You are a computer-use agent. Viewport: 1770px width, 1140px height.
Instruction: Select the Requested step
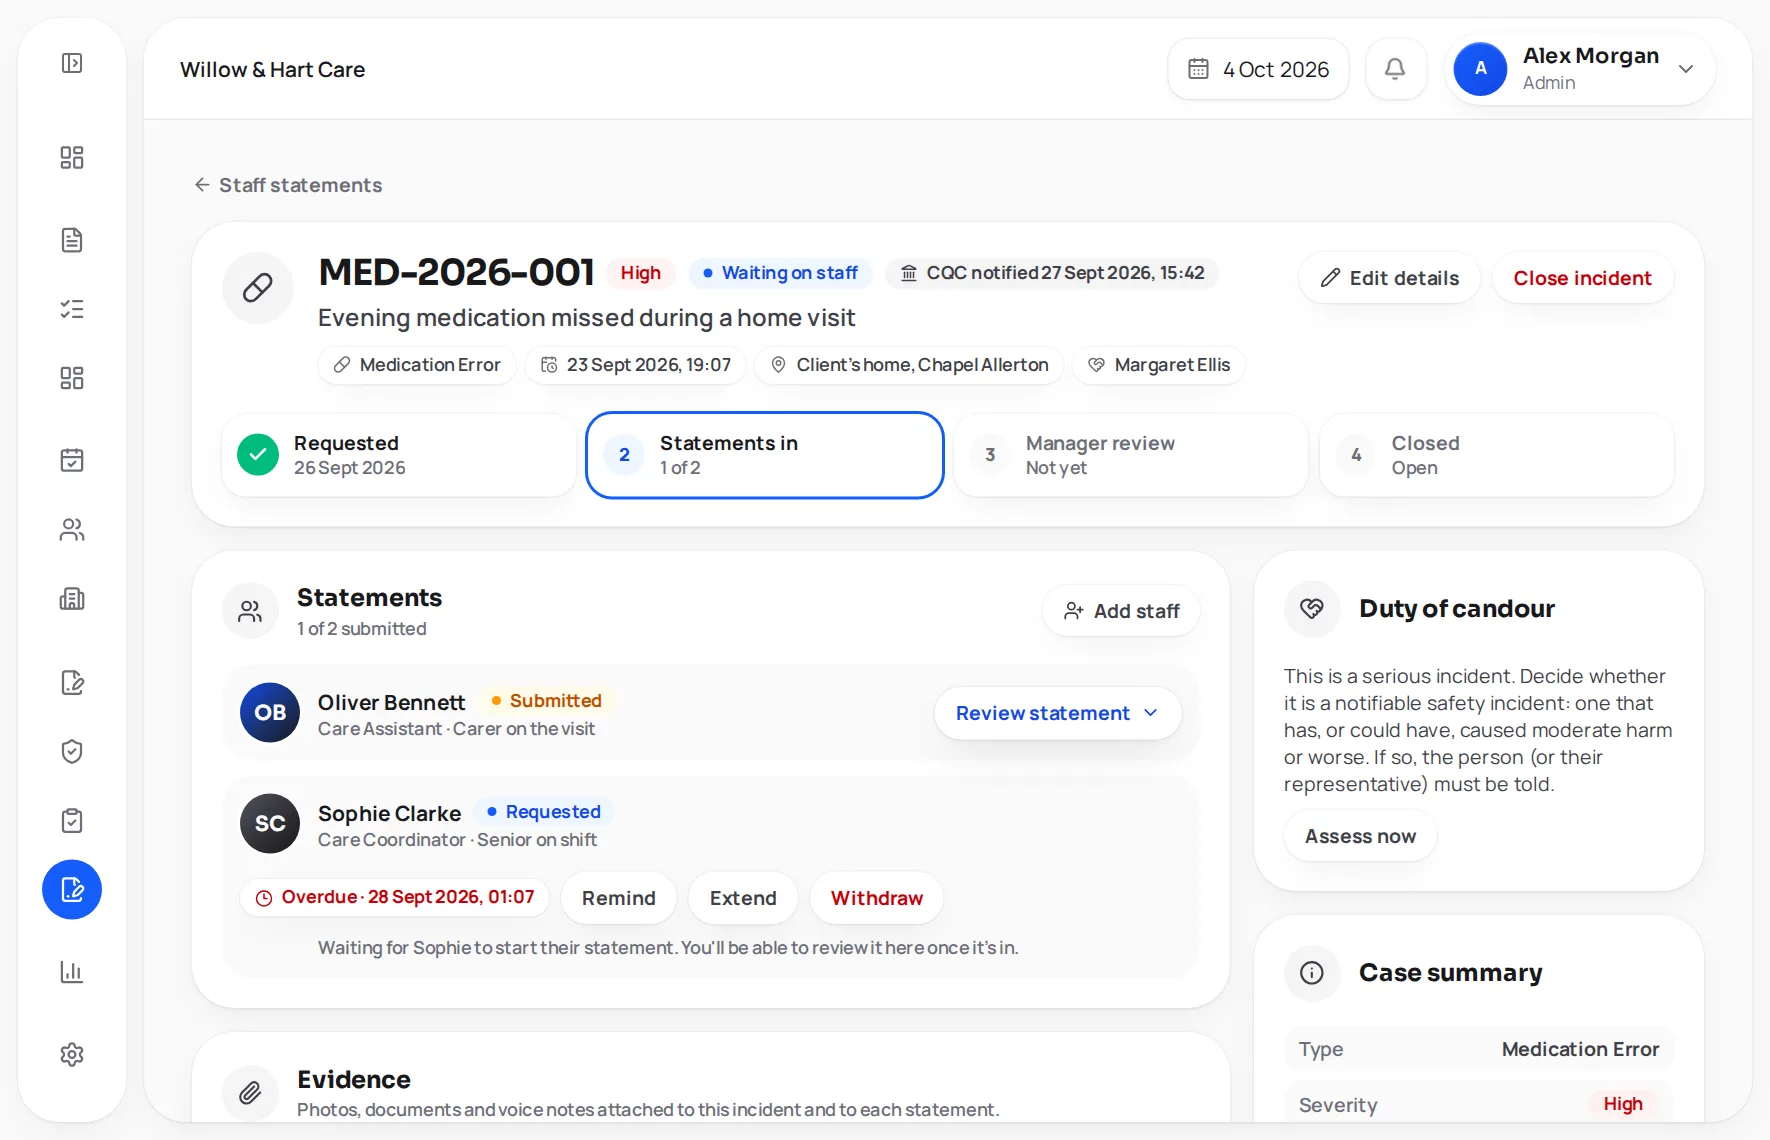pos(399,455)
